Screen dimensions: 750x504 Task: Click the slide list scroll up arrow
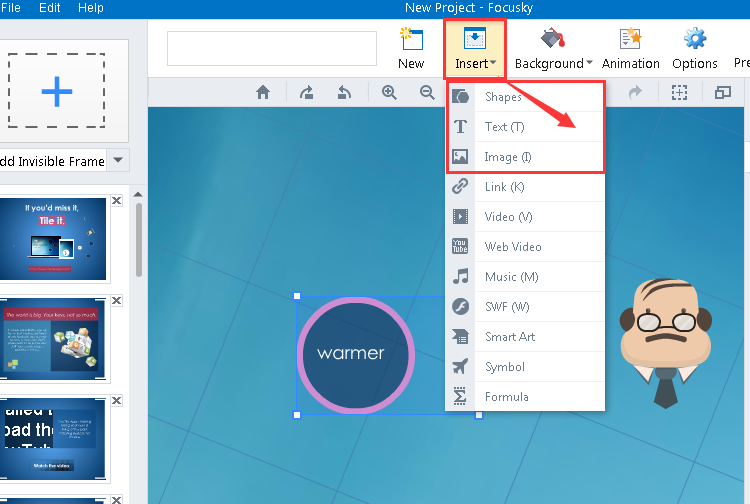[138, 194]
